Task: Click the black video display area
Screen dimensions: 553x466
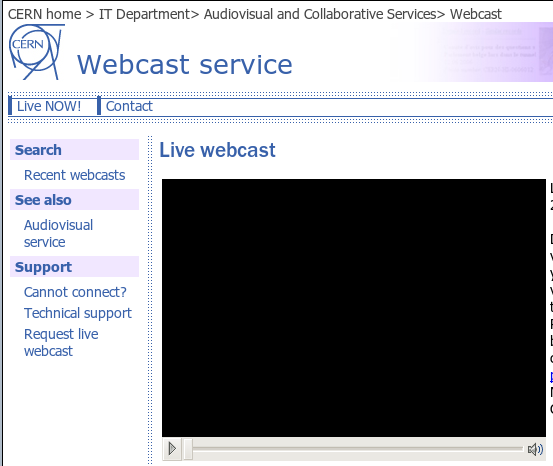Action: coord(354,308)
